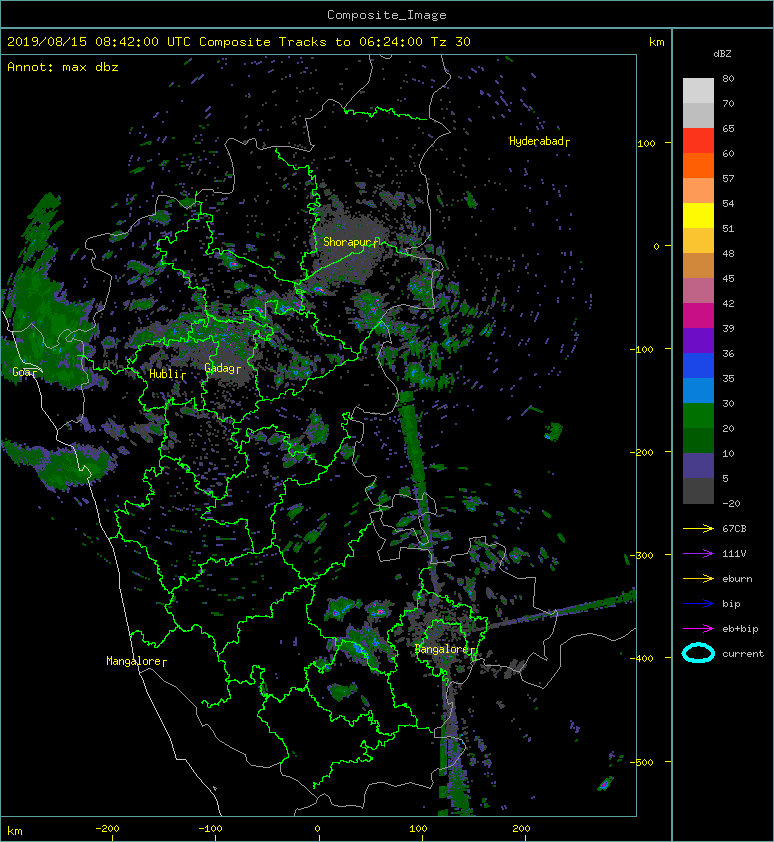Screen dimensions: 774x842
Task: Click the 48 value on dBZ scale
Action: click(728, 253)
